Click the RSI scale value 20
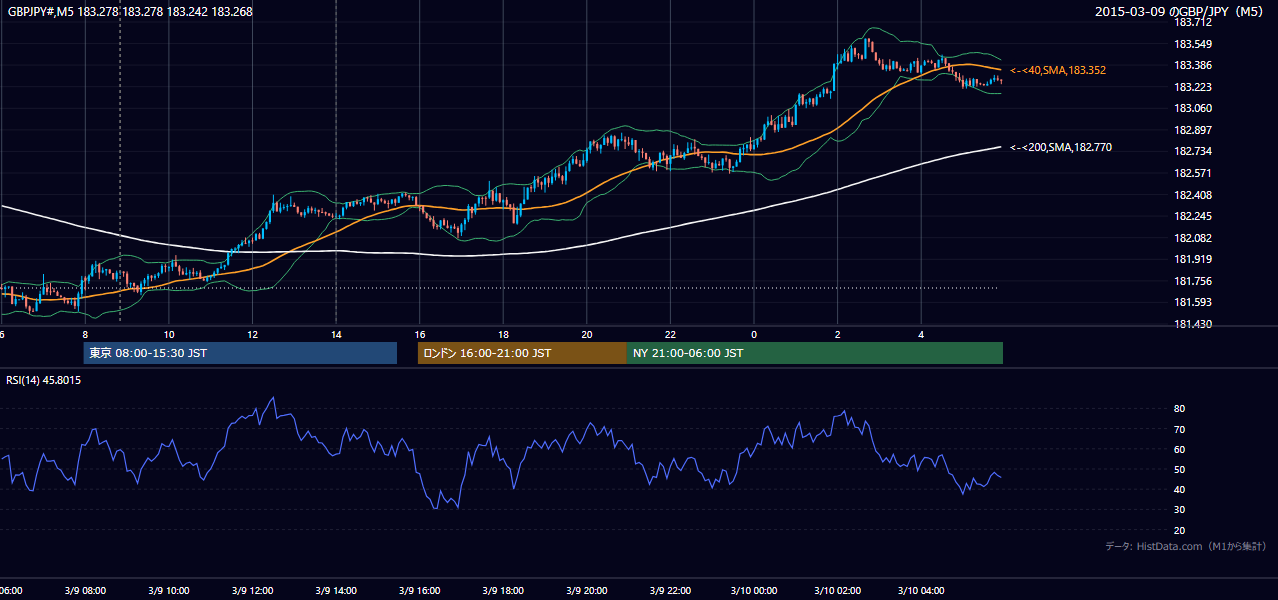This screenshot has width=1278, height=600. (1179, 530)
